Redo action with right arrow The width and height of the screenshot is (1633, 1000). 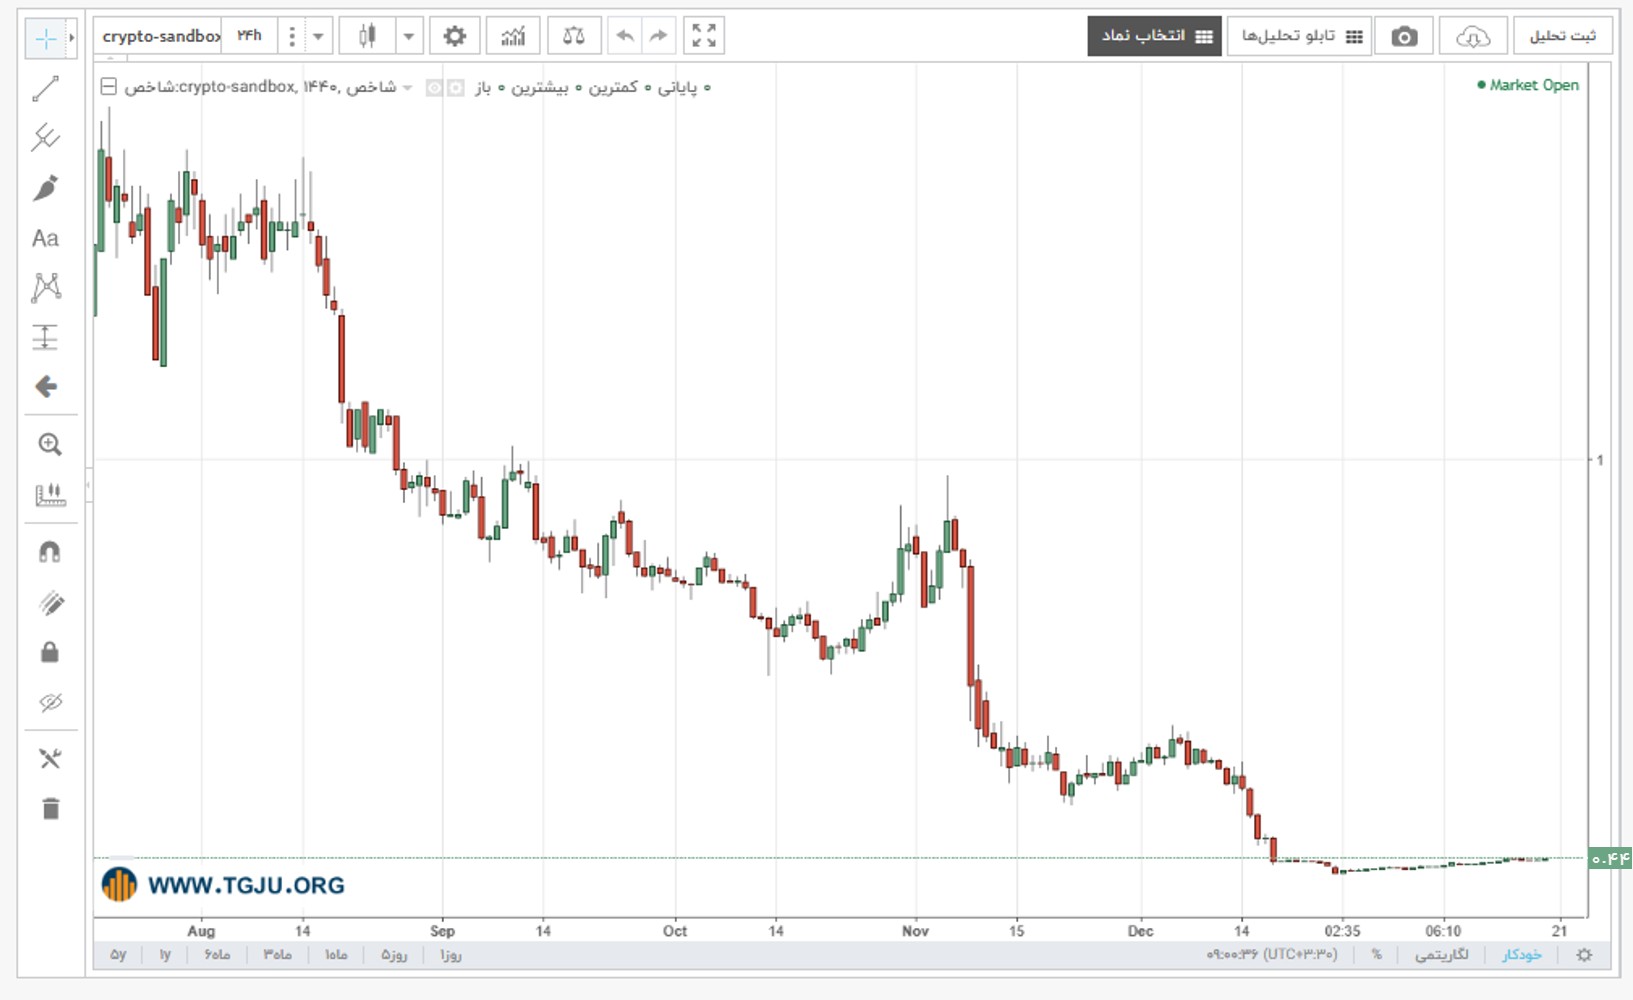click(x=658, y=36)
